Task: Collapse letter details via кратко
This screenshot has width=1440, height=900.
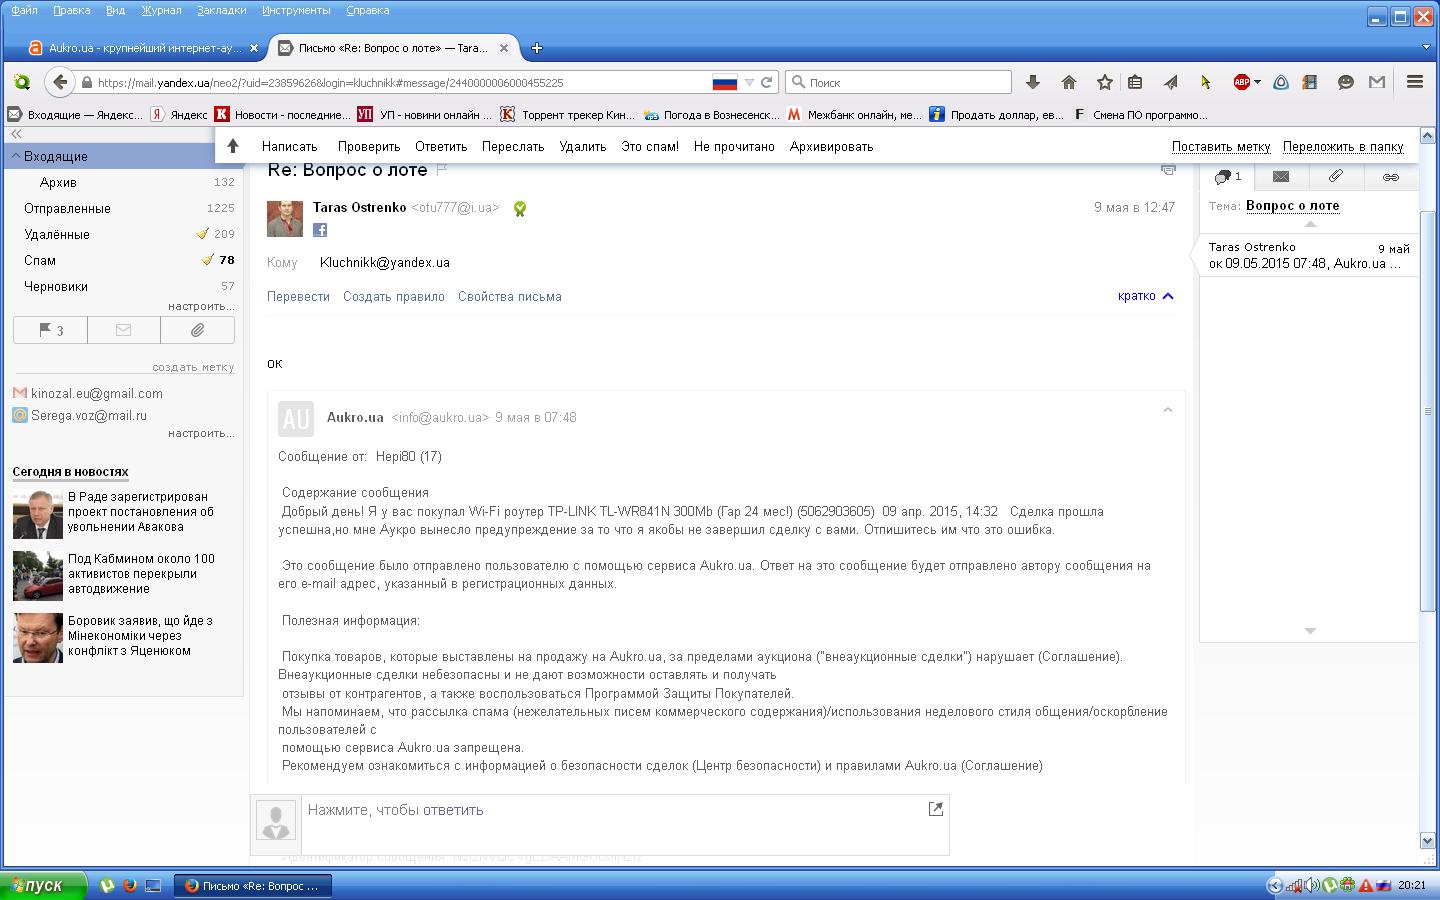Action: click(x=1146, y=296)
